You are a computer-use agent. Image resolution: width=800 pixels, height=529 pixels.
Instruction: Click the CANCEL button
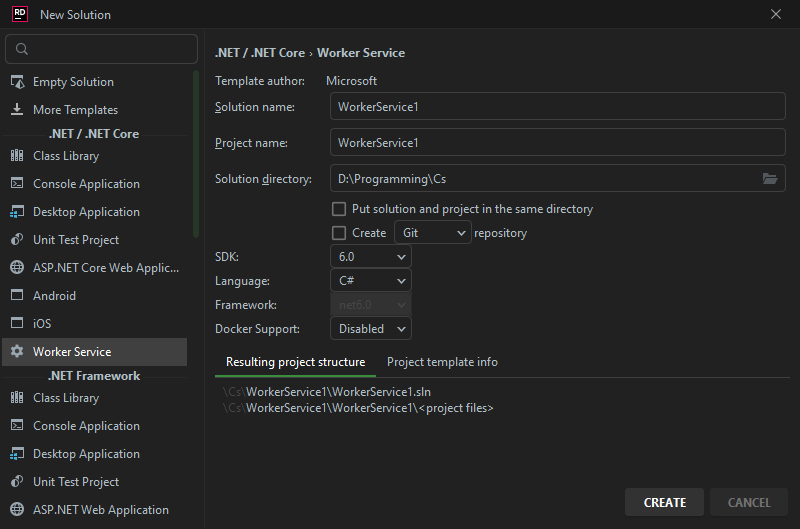749,502
